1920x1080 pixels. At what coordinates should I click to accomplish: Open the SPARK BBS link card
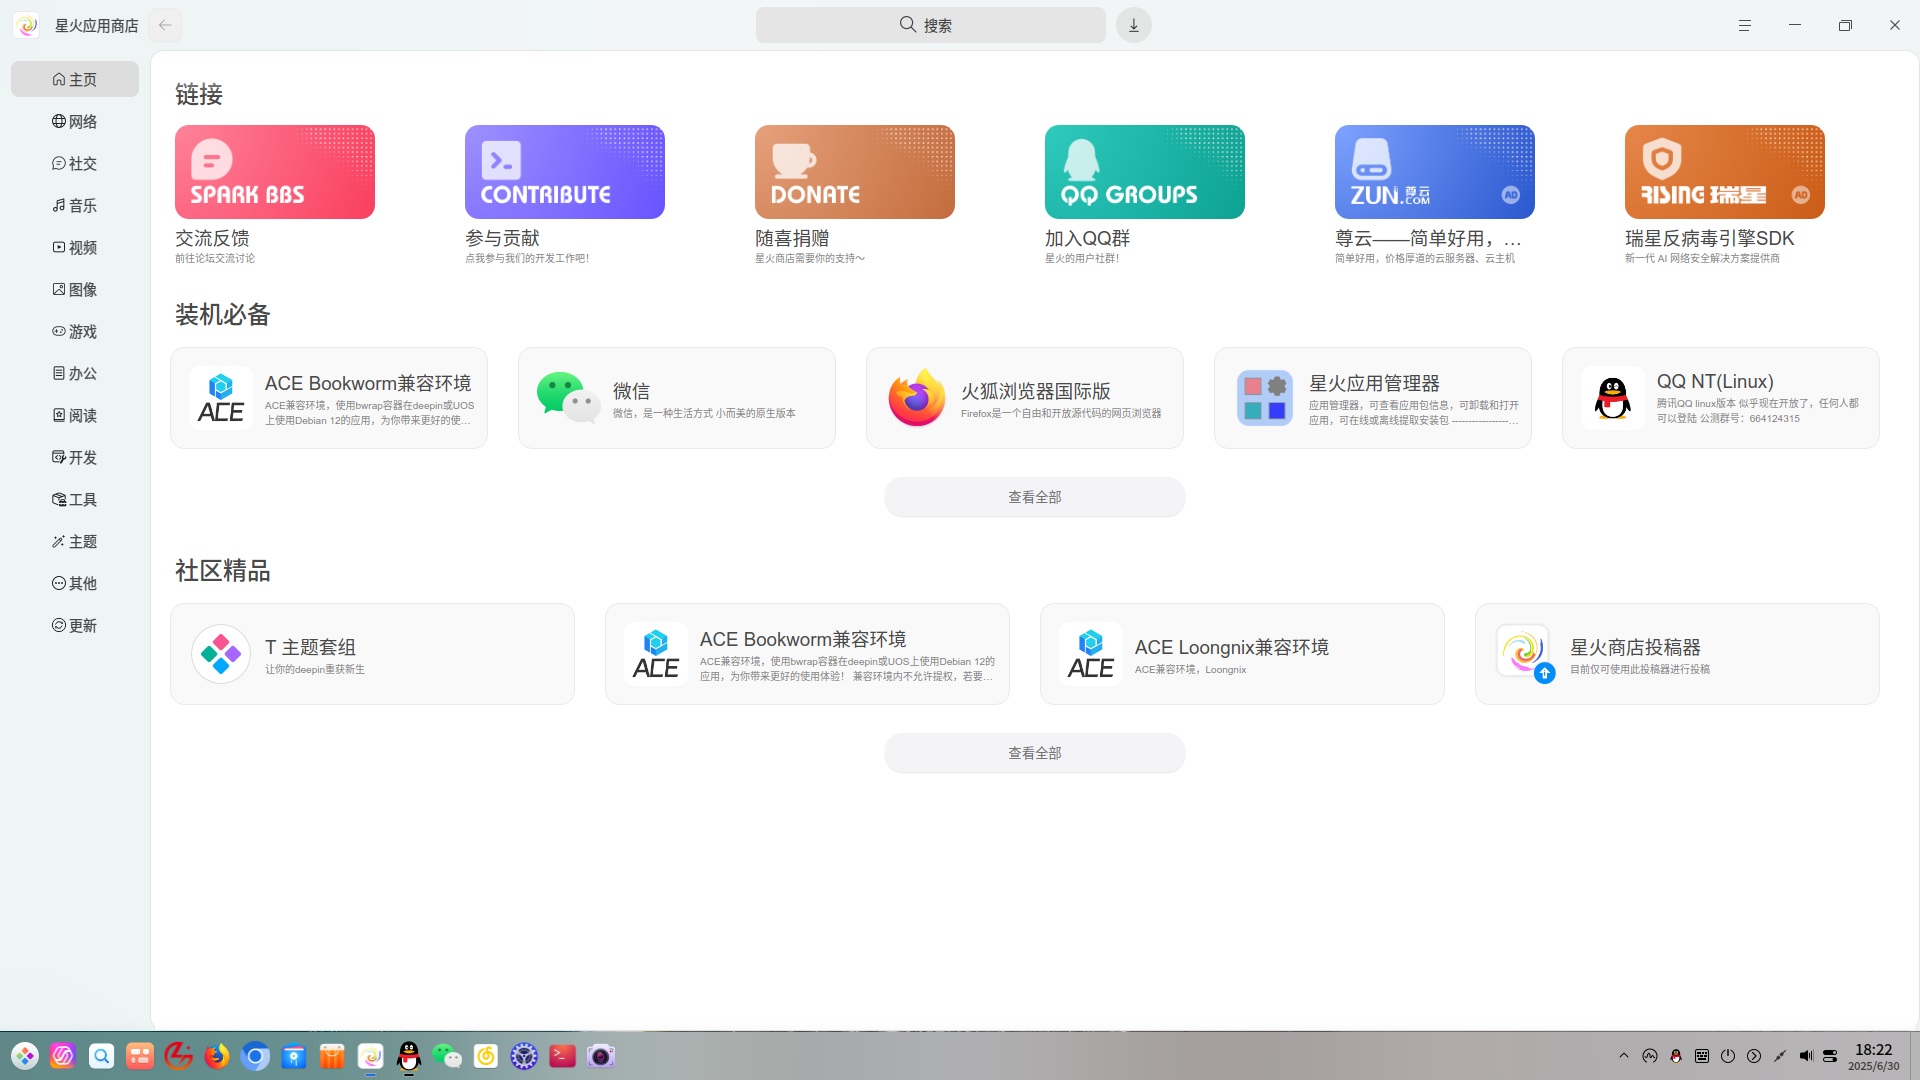coord(275,172)
